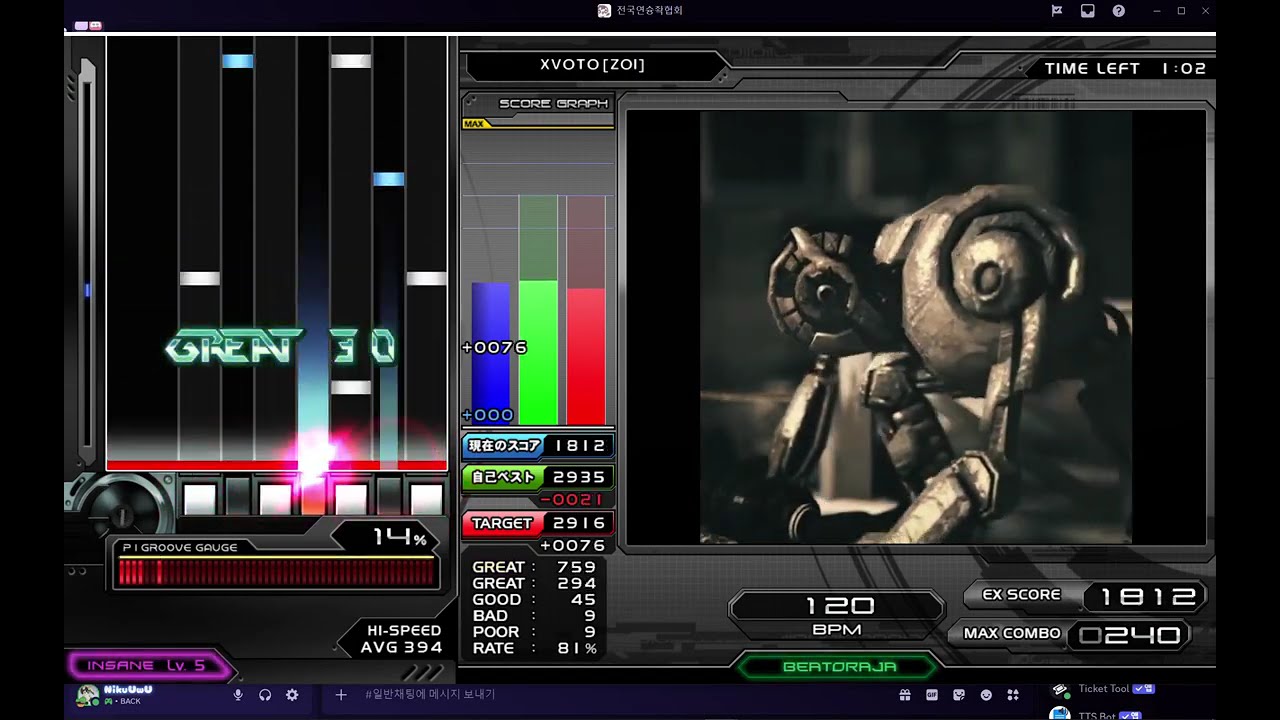
Task: Click the server icon in title bar
Action: [604, 11]
